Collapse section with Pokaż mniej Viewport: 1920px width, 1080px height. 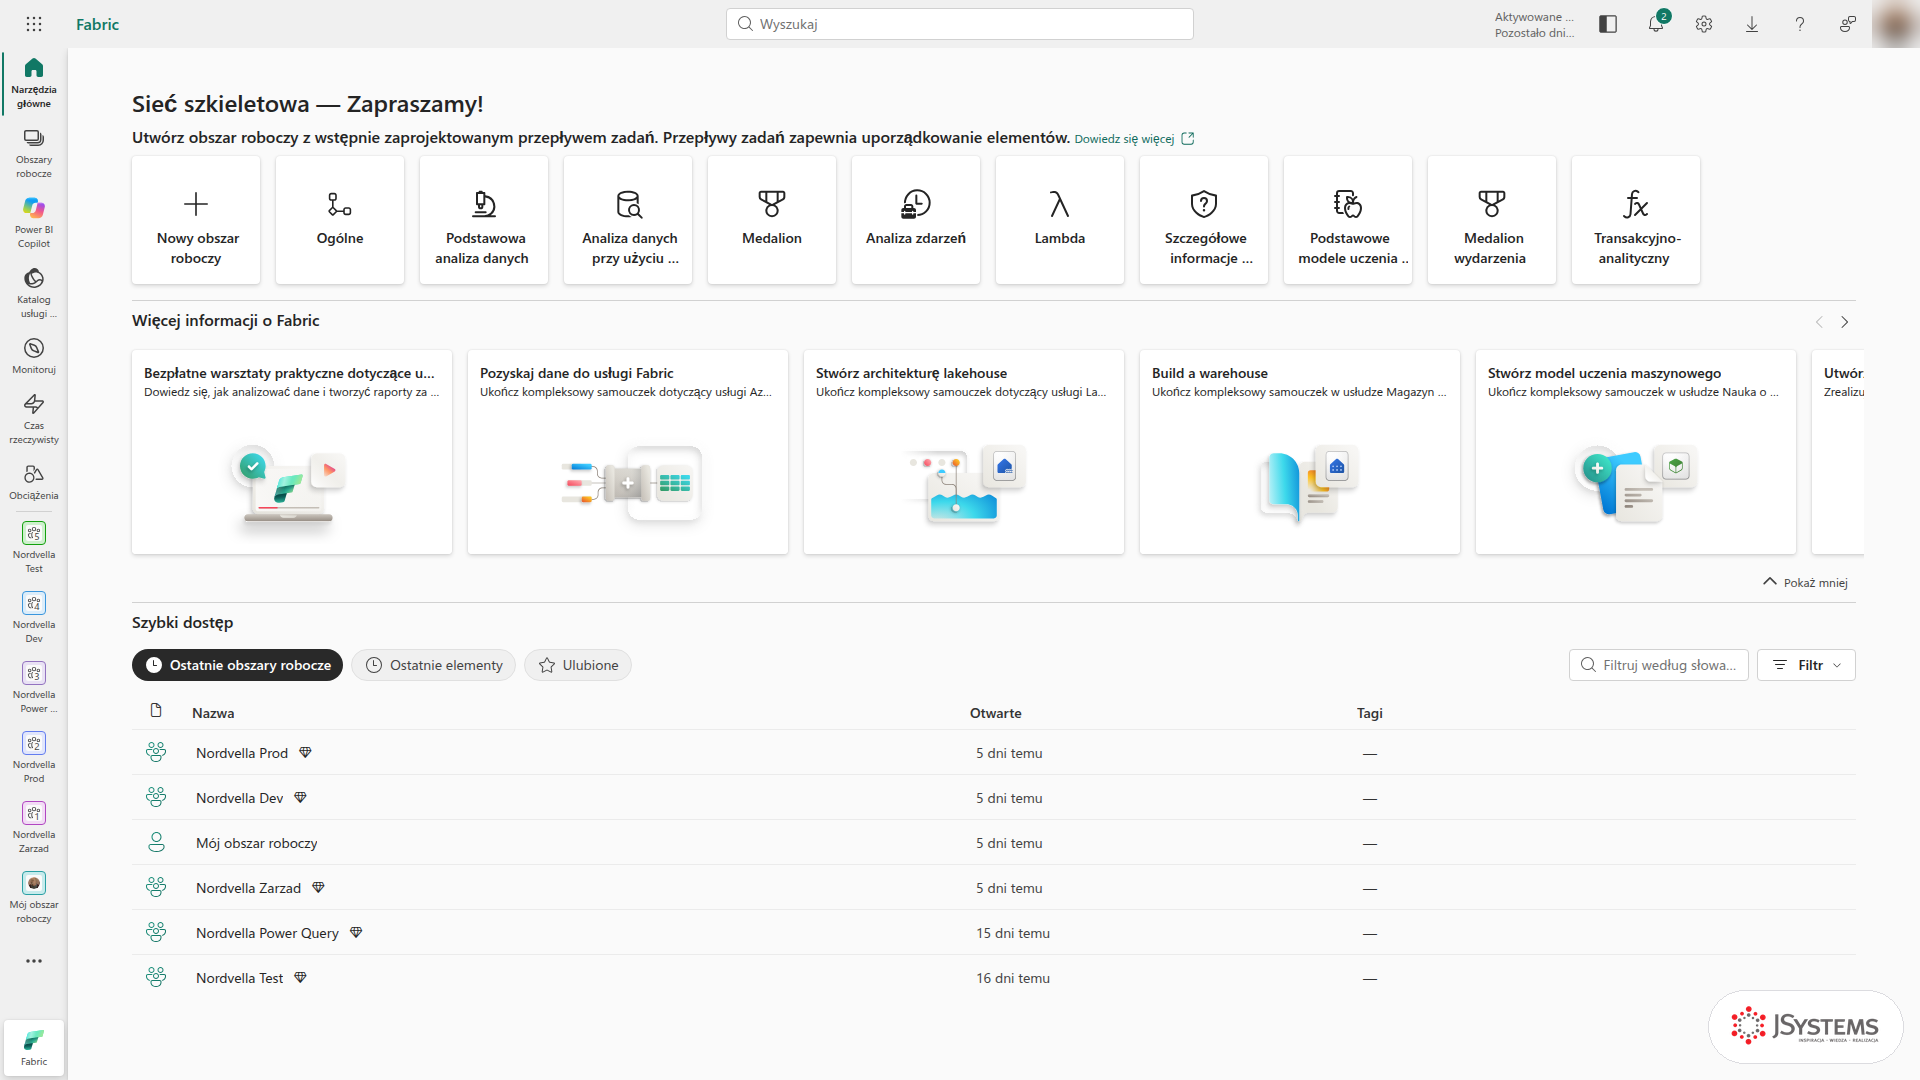click(1805, 582)
